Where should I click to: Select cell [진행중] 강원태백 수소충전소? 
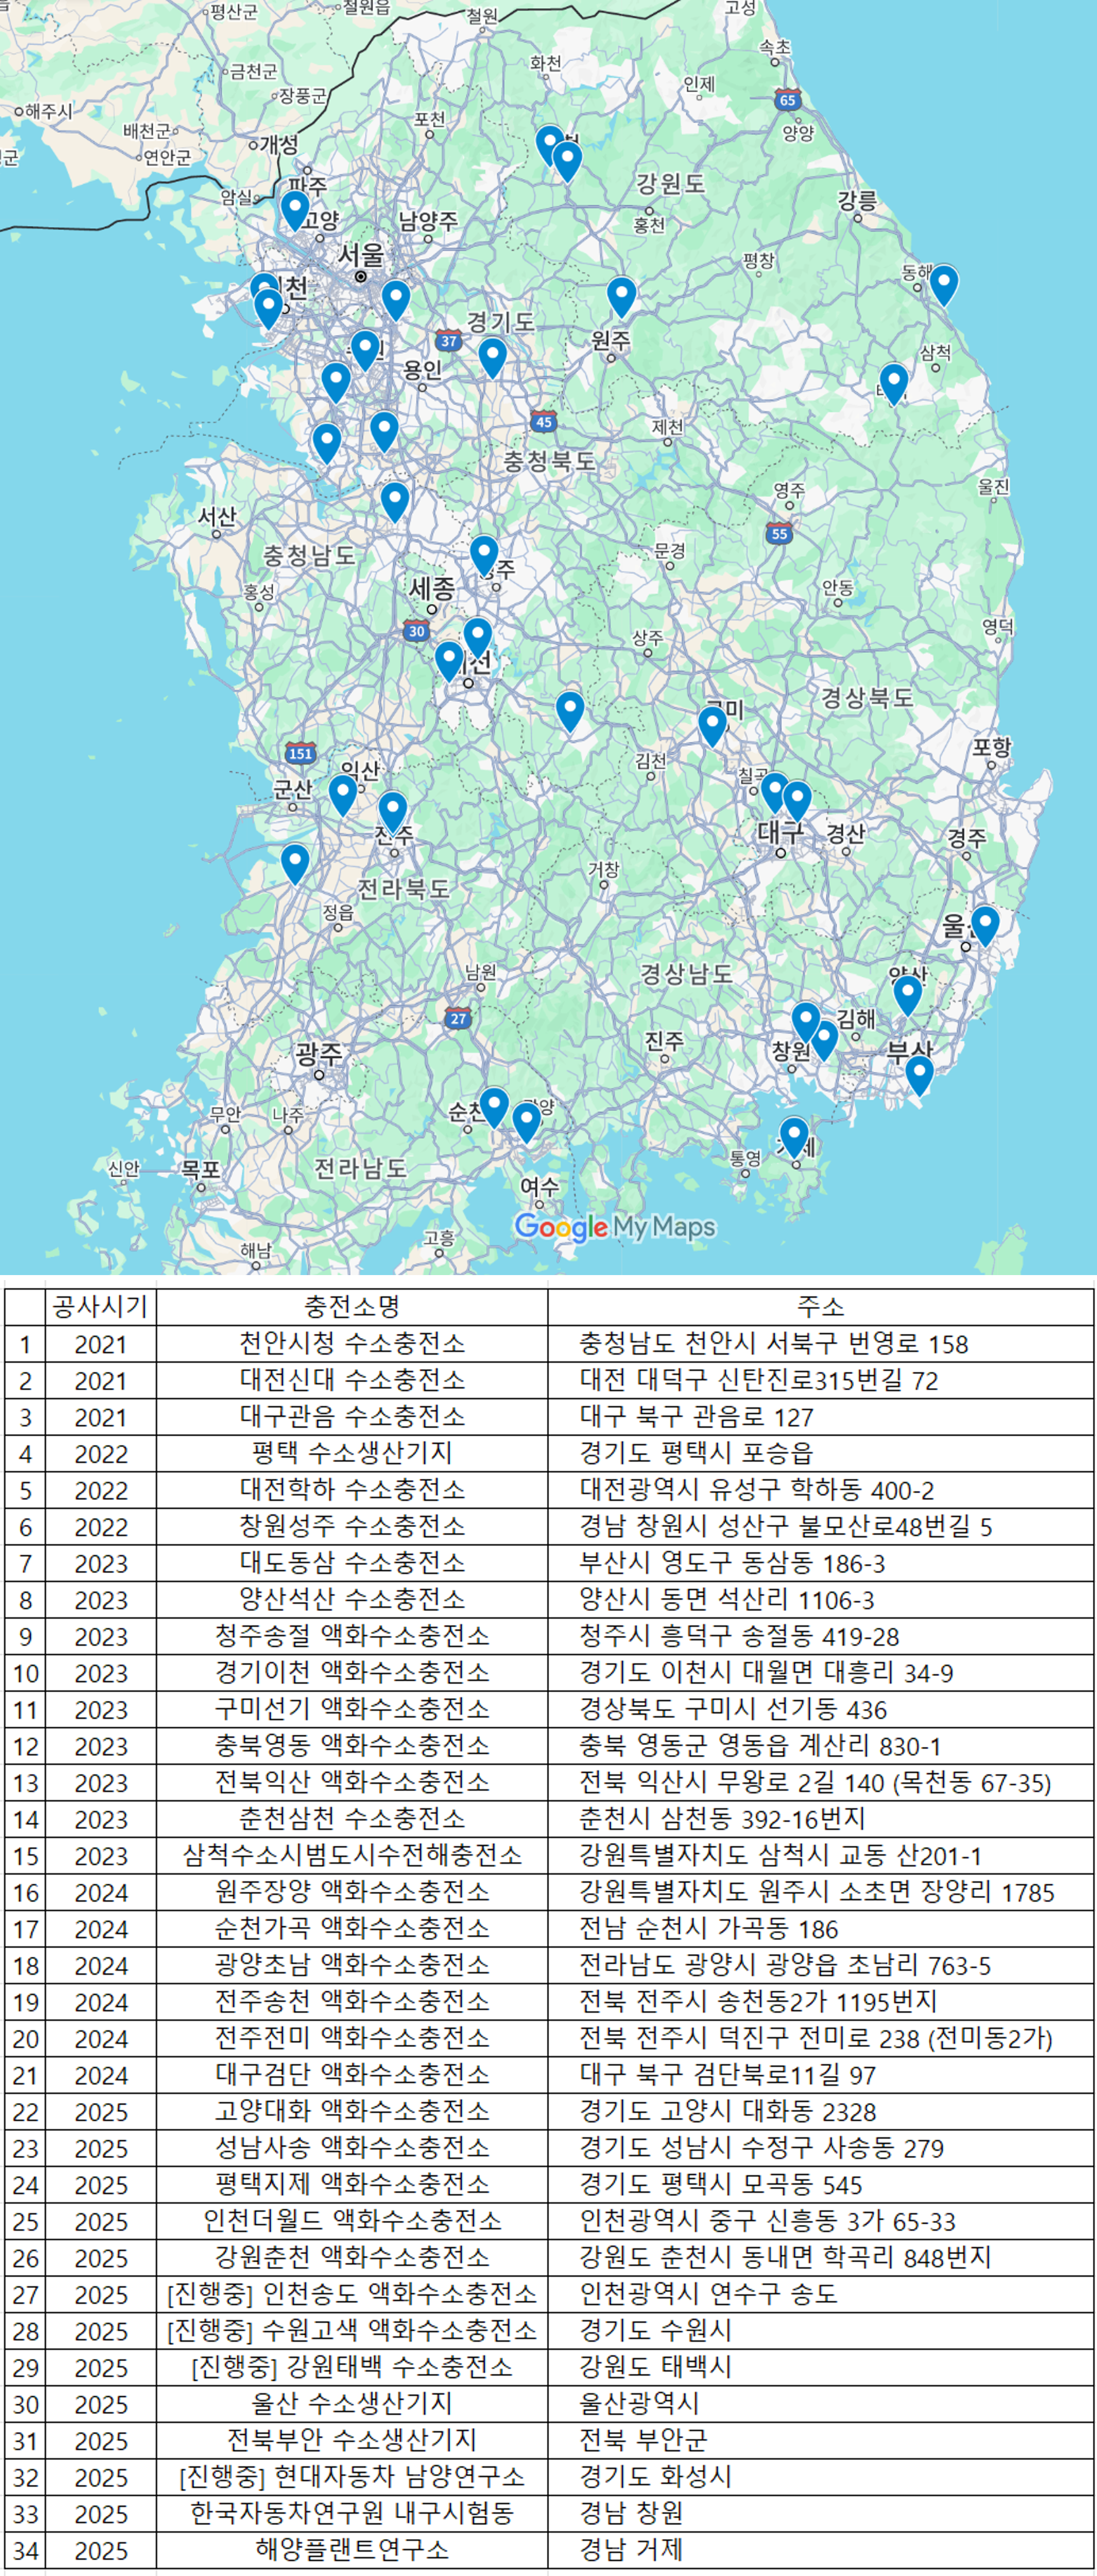(352, 2368)
